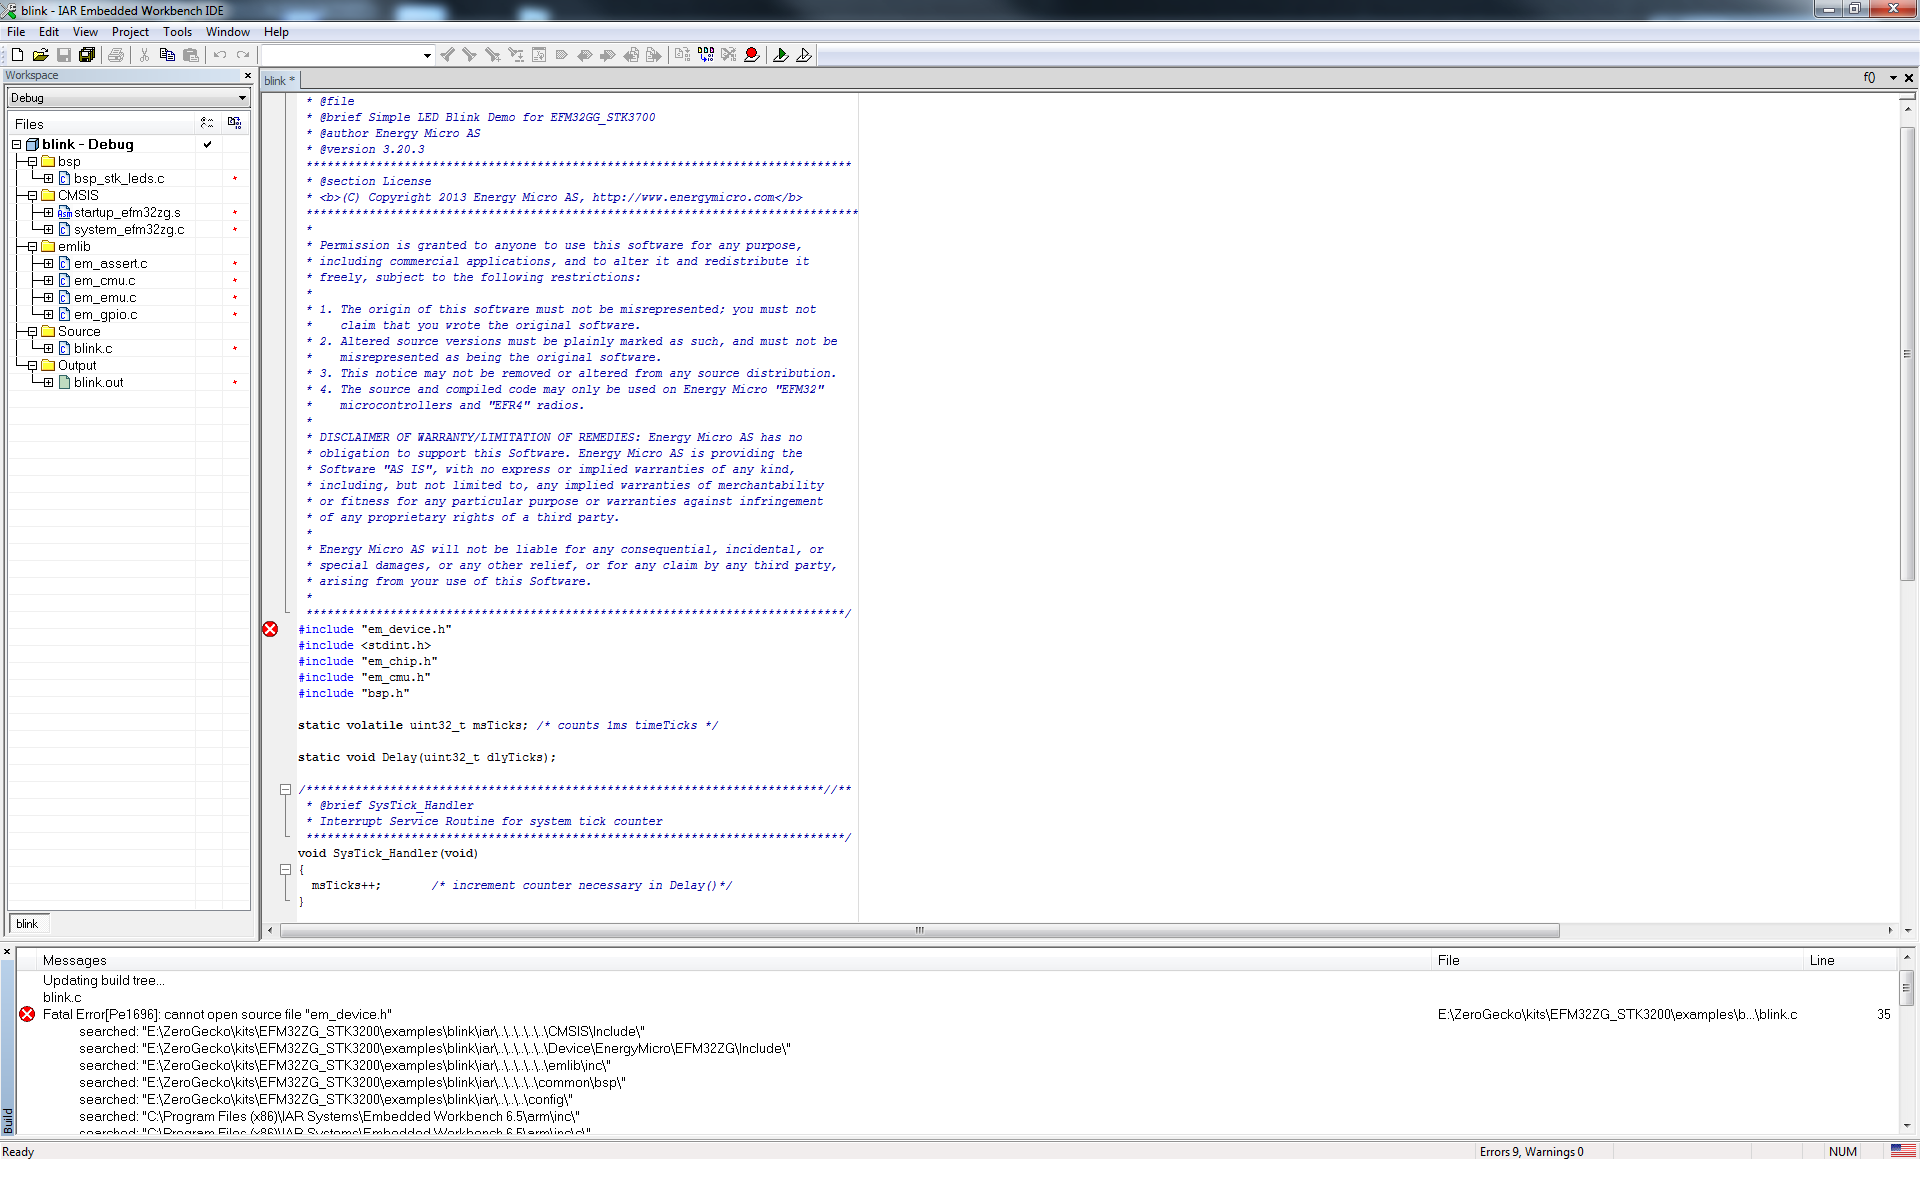This screenshot has width=1920, height=1200.
Task: Open the Project menu
Action: (130, 32)
